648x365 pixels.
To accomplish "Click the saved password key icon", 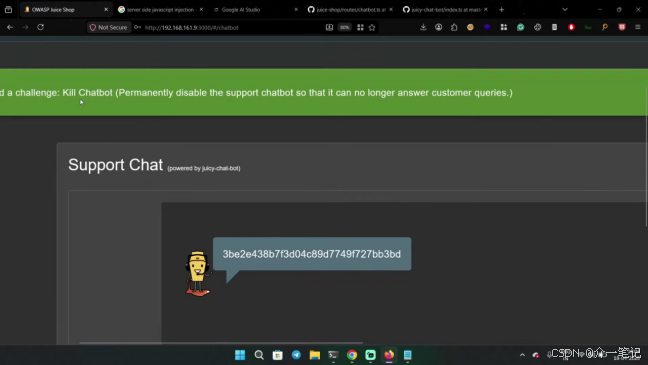I will click(x=137, y=27).
